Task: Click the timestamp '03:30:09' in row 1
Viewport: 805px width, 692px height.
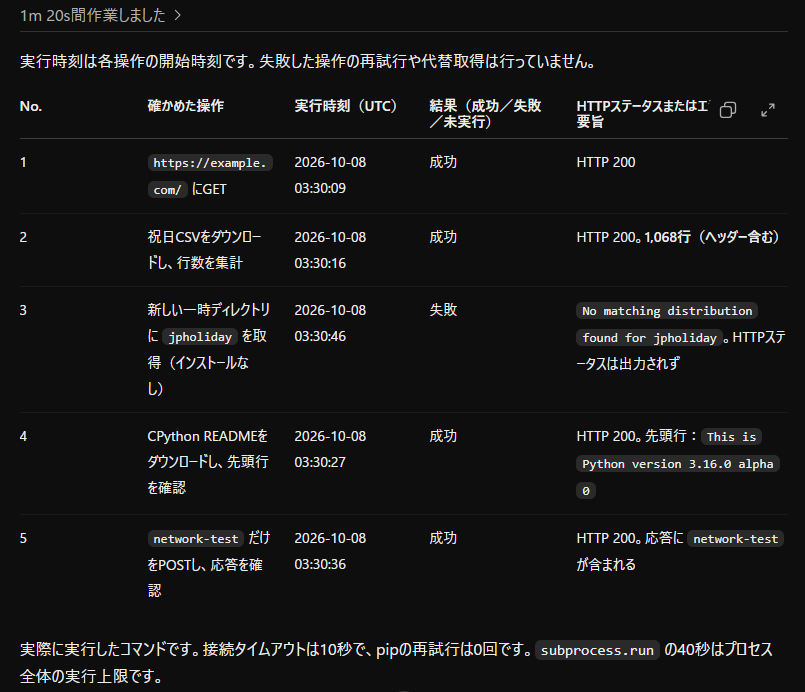Action: 320,188
